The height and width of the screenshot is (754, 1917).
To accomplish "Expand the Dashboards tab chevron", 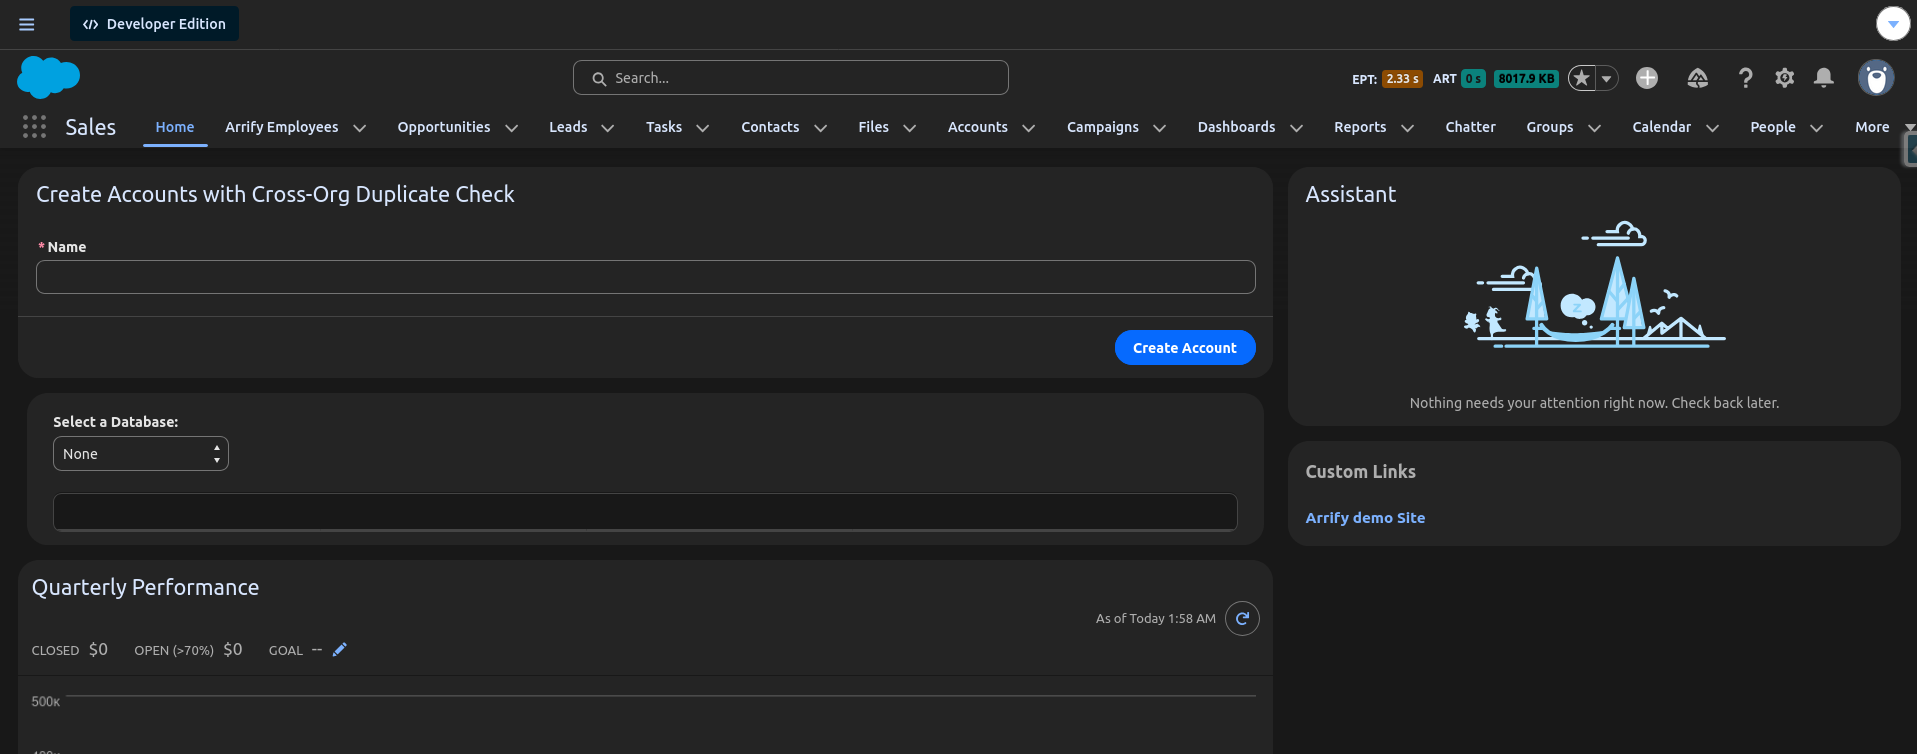I will pyautogui.click(x=1297, y=128).
